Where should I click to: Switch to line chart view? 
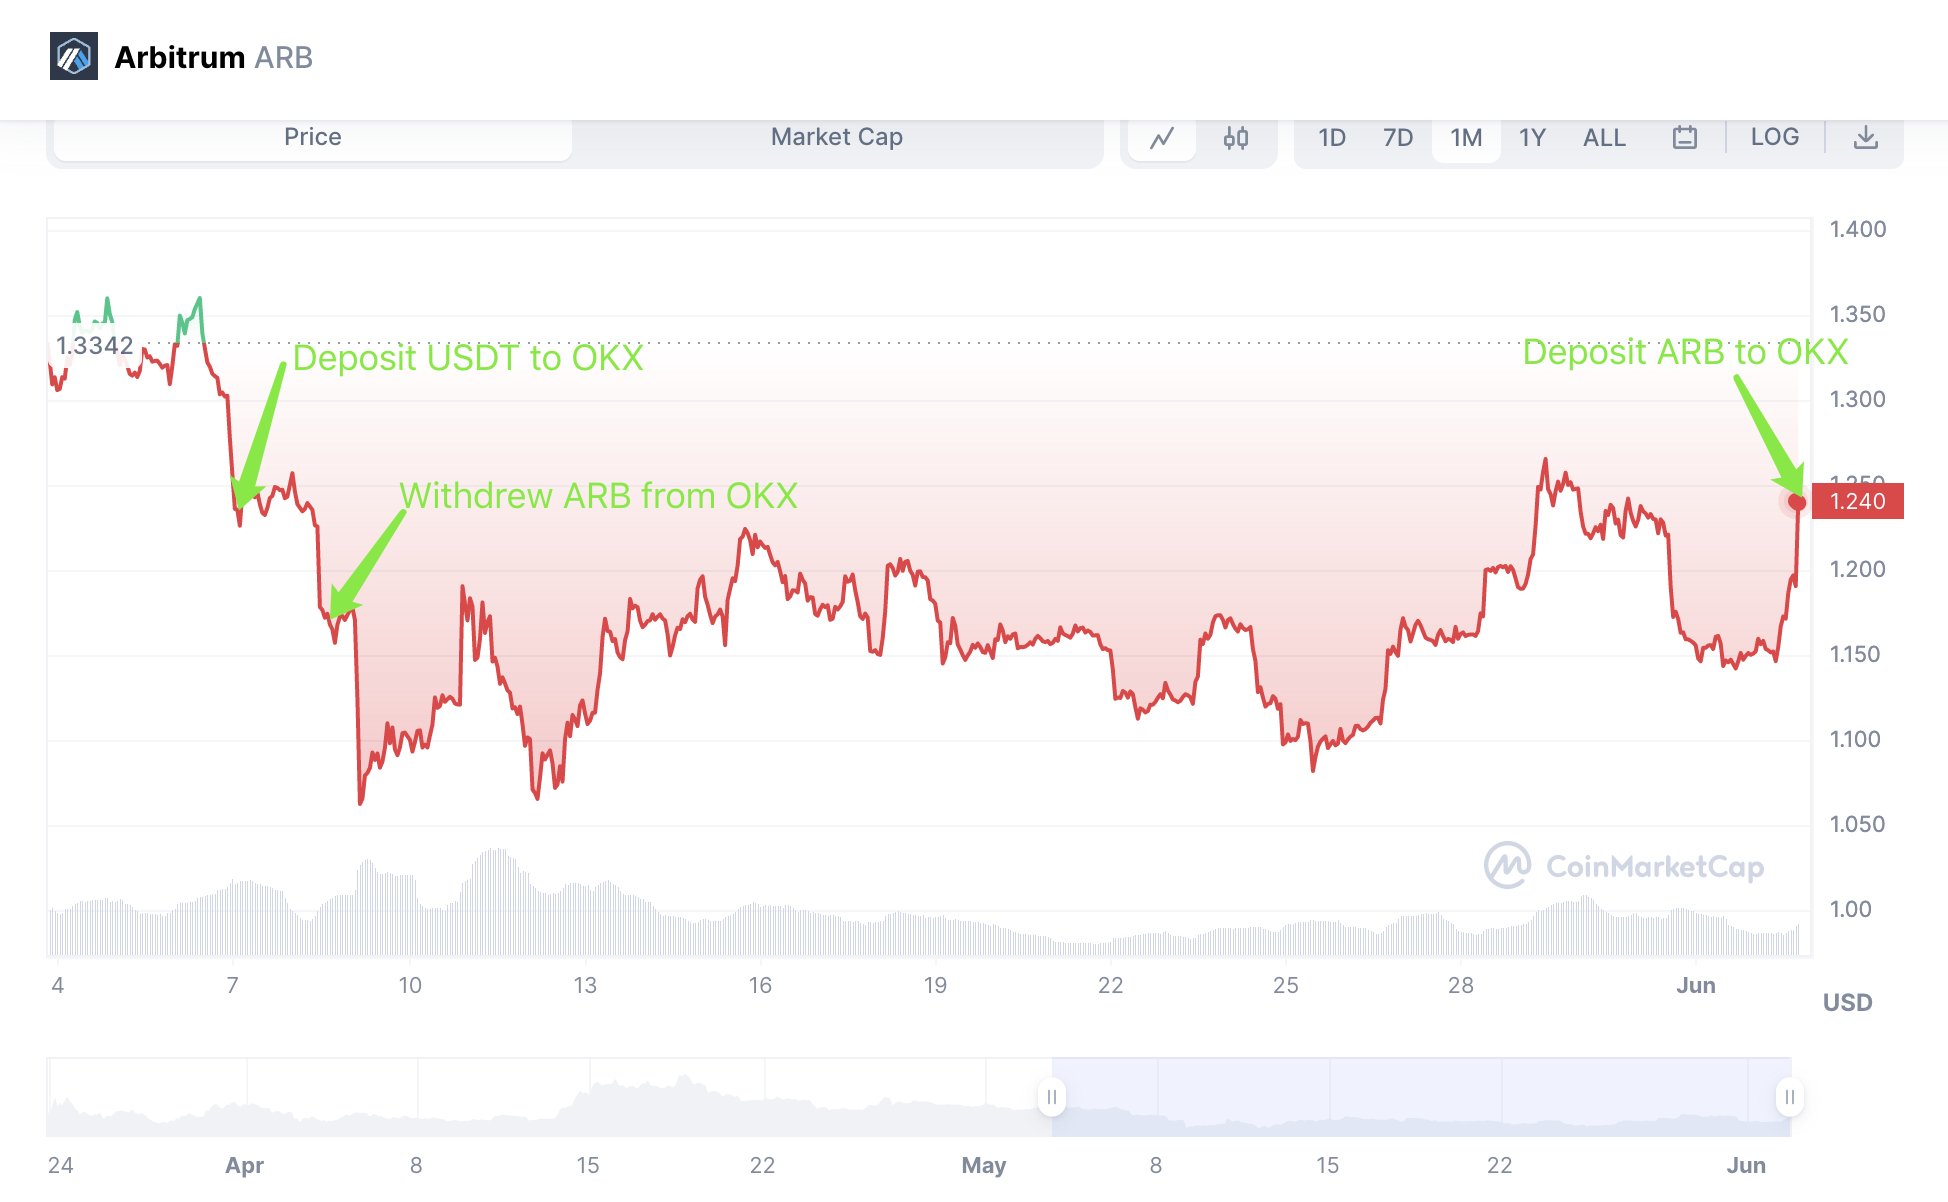(x=1162, y=138)
